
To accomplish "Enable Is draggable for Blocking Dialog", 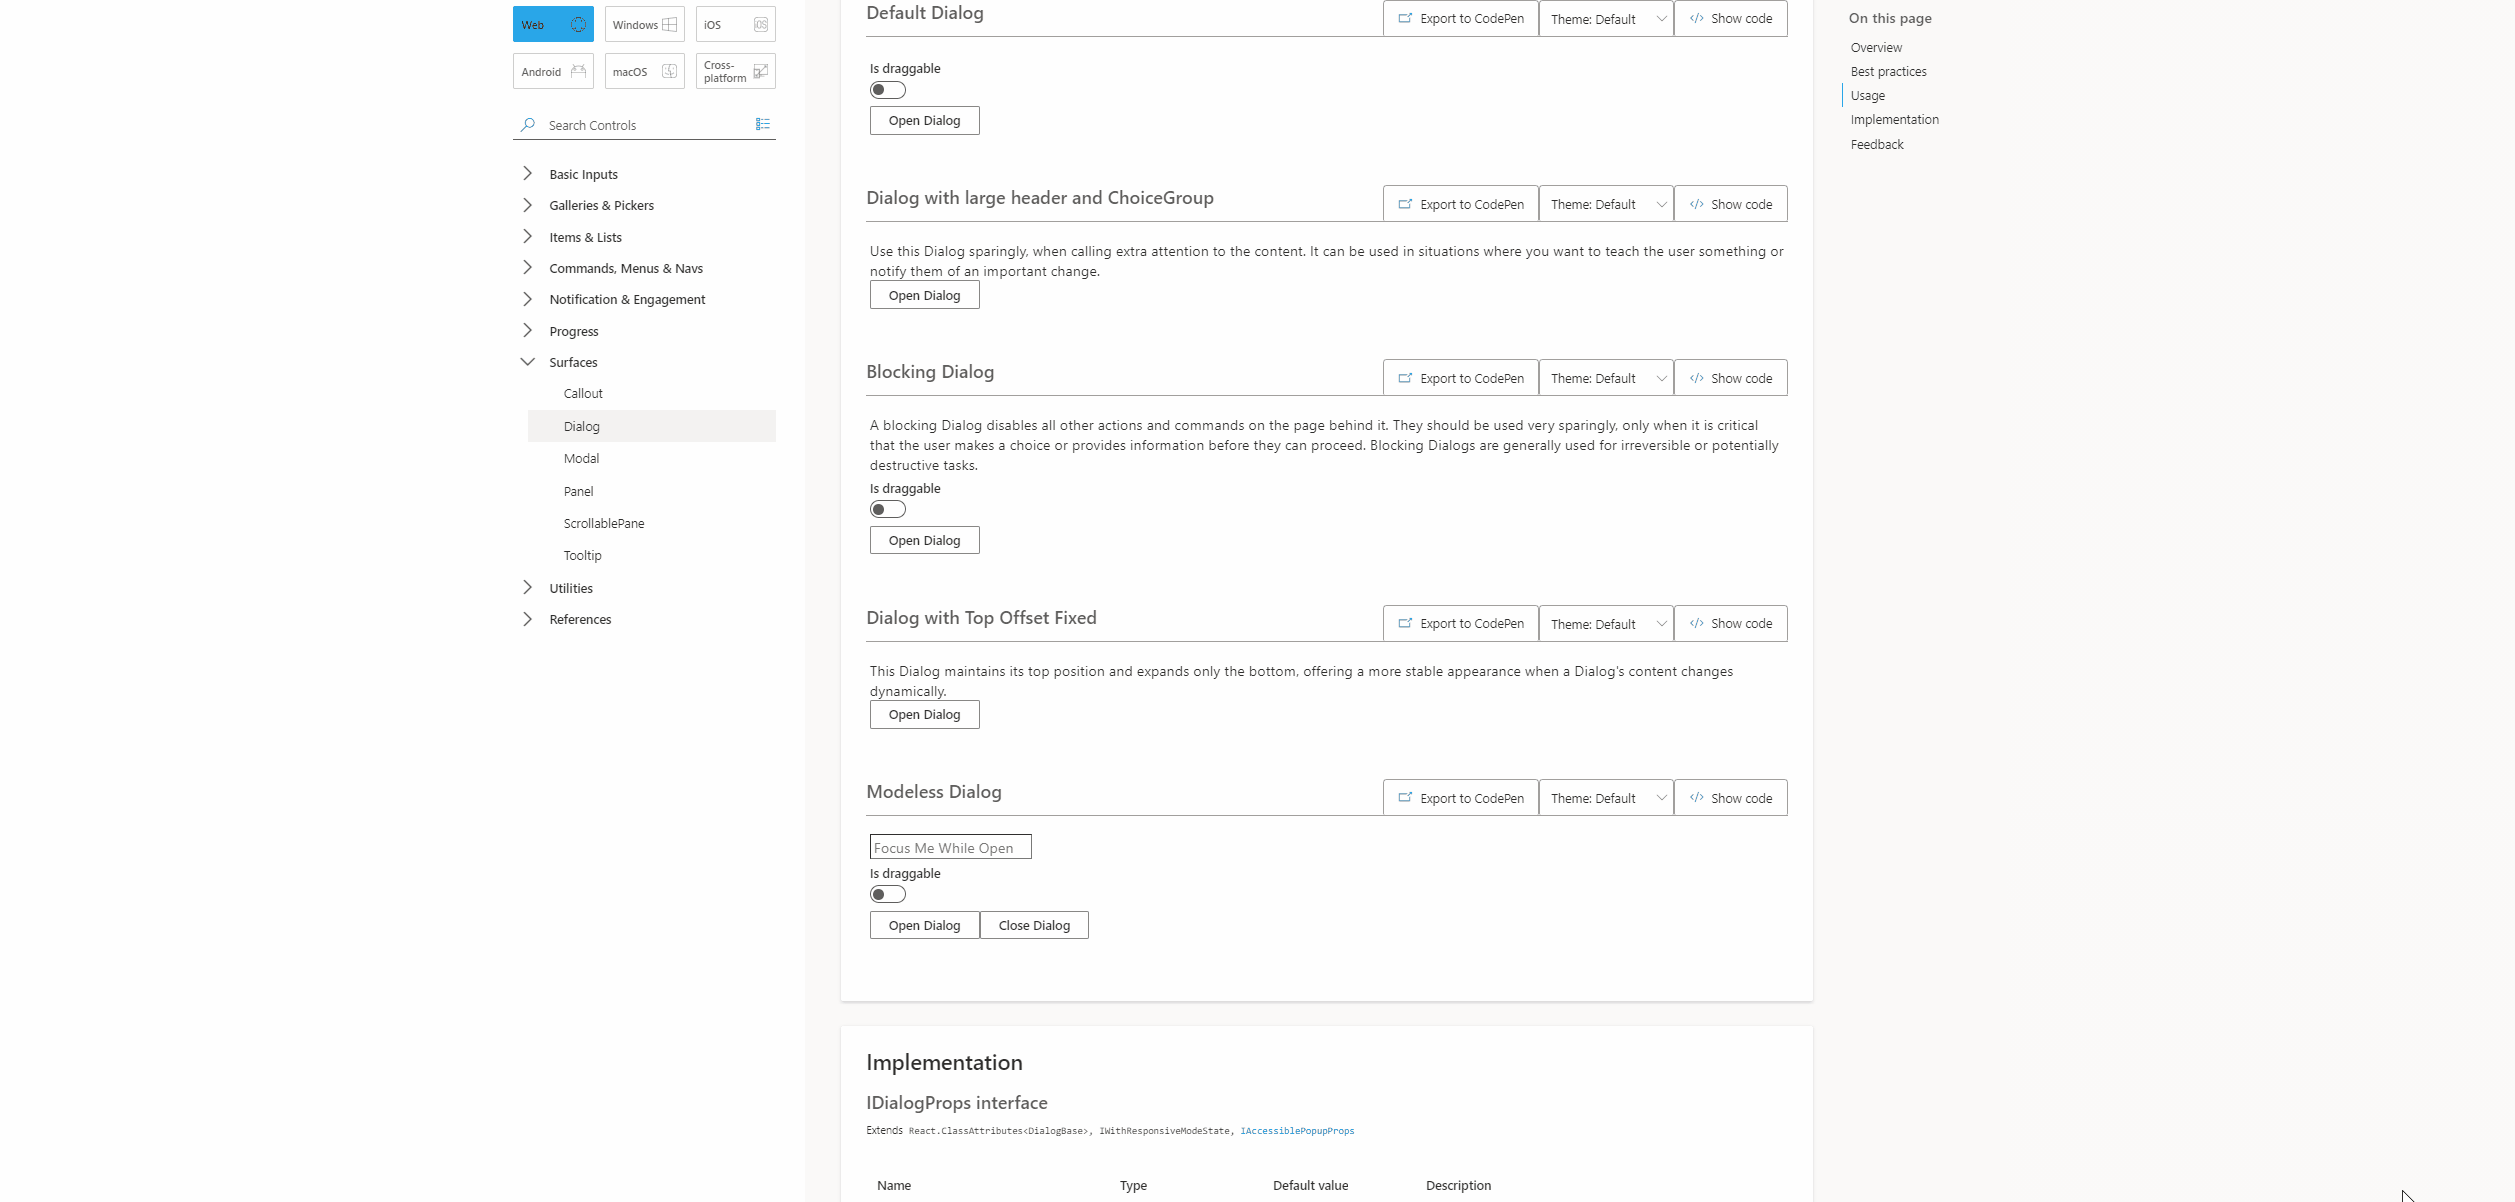I will click(x=887, y=509).
